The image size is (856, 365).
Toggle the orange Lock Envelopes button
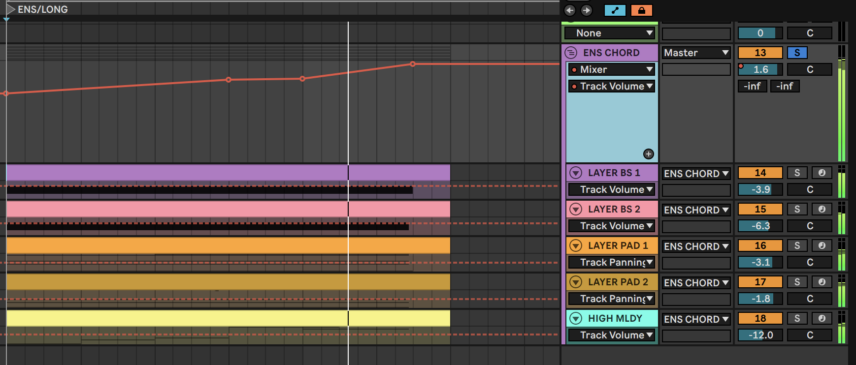click(x=641, y=10)
